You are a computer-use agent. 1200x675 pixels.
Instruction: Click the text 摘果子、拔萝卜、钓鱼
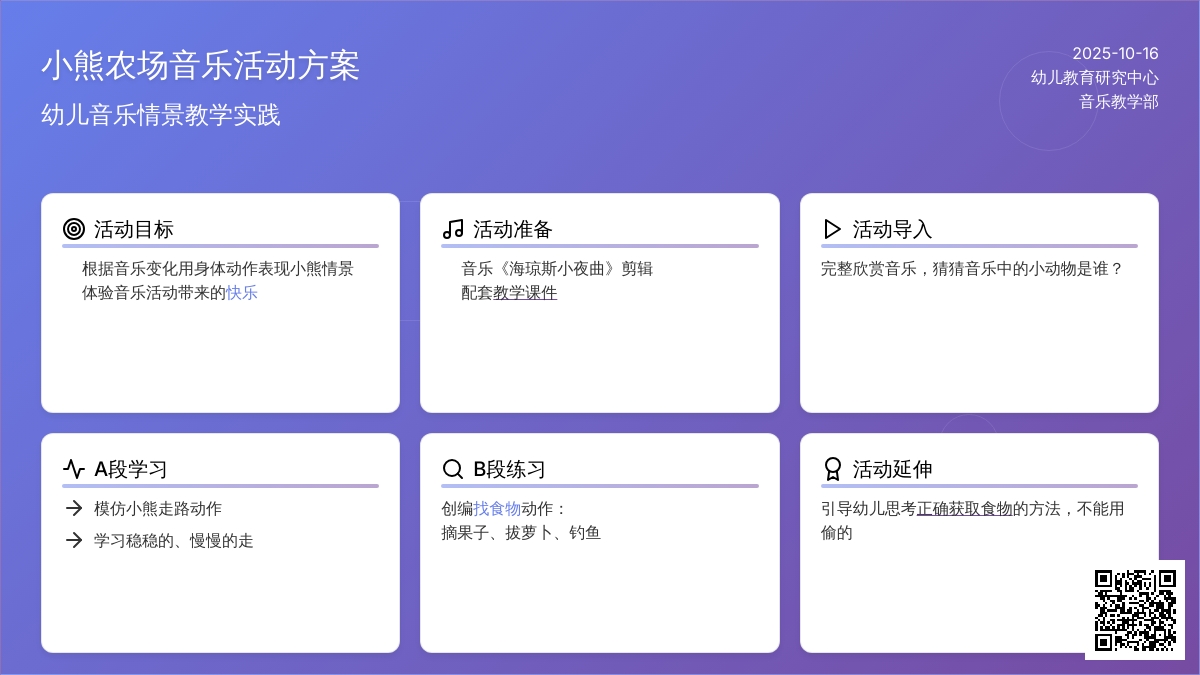(x=521, y=532)
